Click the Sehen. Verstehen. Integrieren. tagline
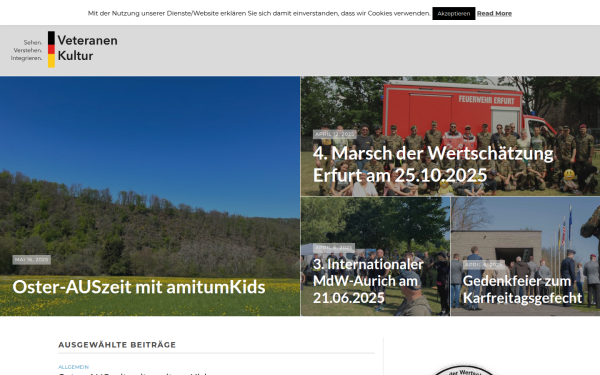 click(x=26, y=50)
